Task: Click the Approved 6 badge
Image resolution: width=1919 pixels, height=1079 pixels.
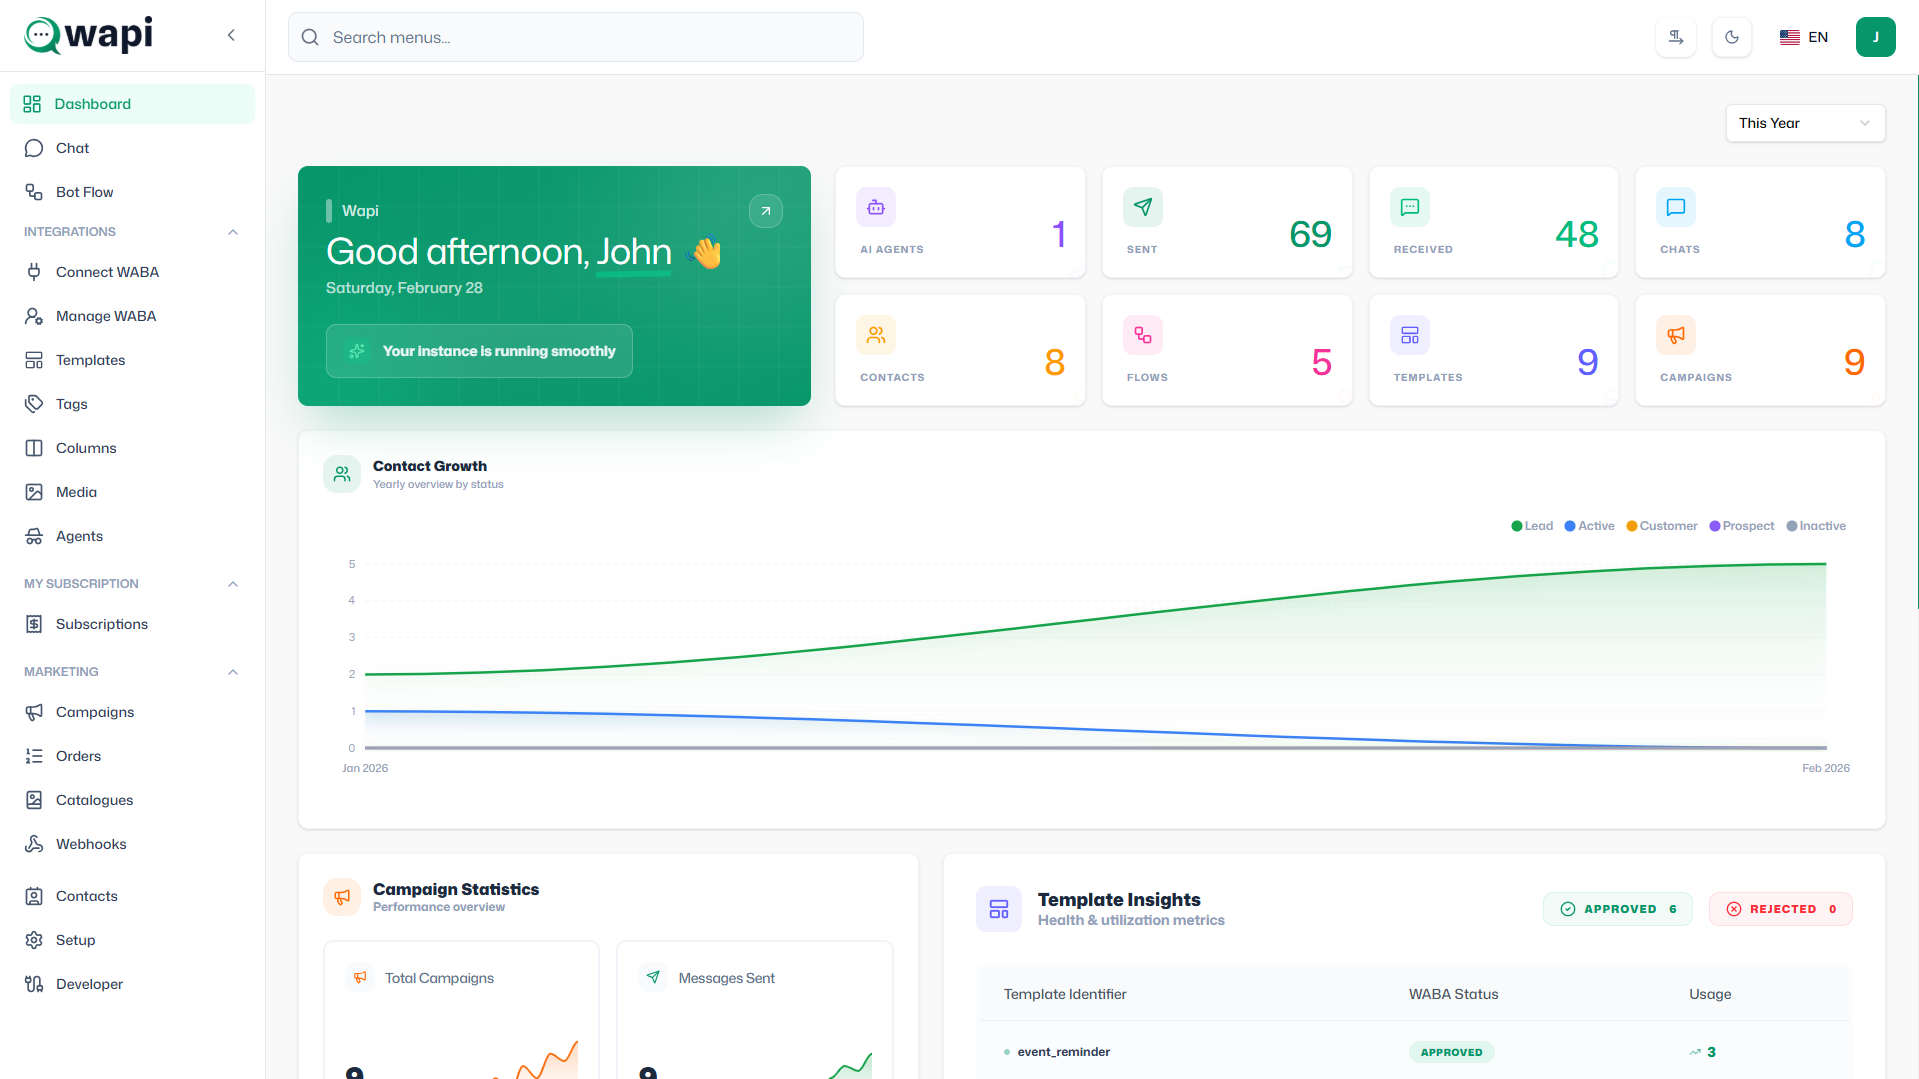Action: click(x=1618, y=909)
